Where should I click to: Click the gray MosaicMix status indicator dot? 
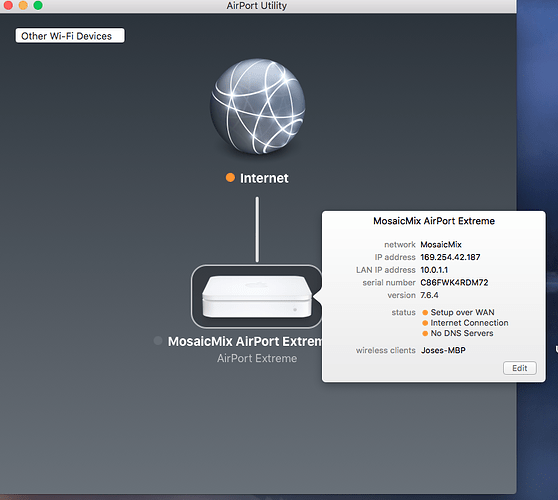158,341
